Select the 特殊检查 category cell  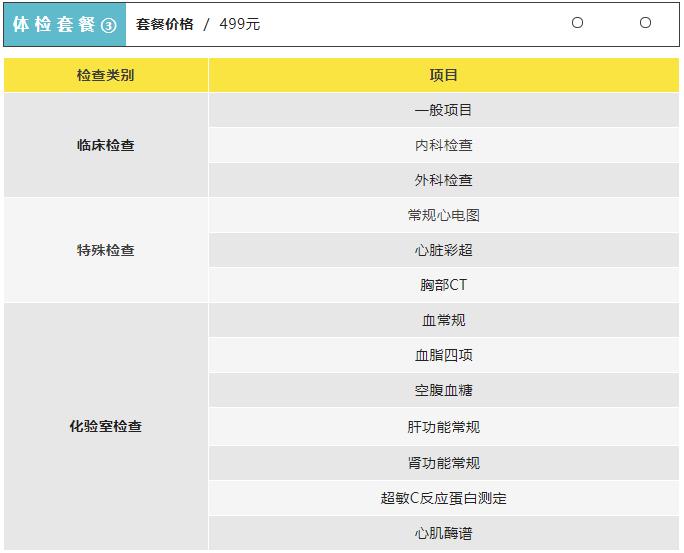tap(105, 250)
